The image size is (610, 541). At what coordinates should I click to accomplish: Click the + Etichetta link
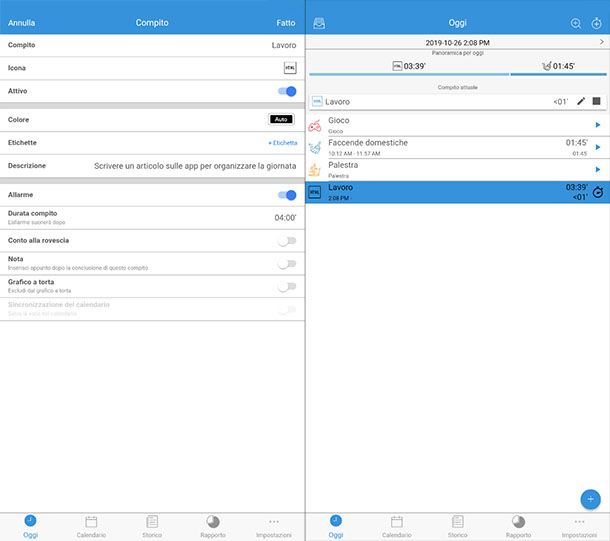(x=282, y=143)
